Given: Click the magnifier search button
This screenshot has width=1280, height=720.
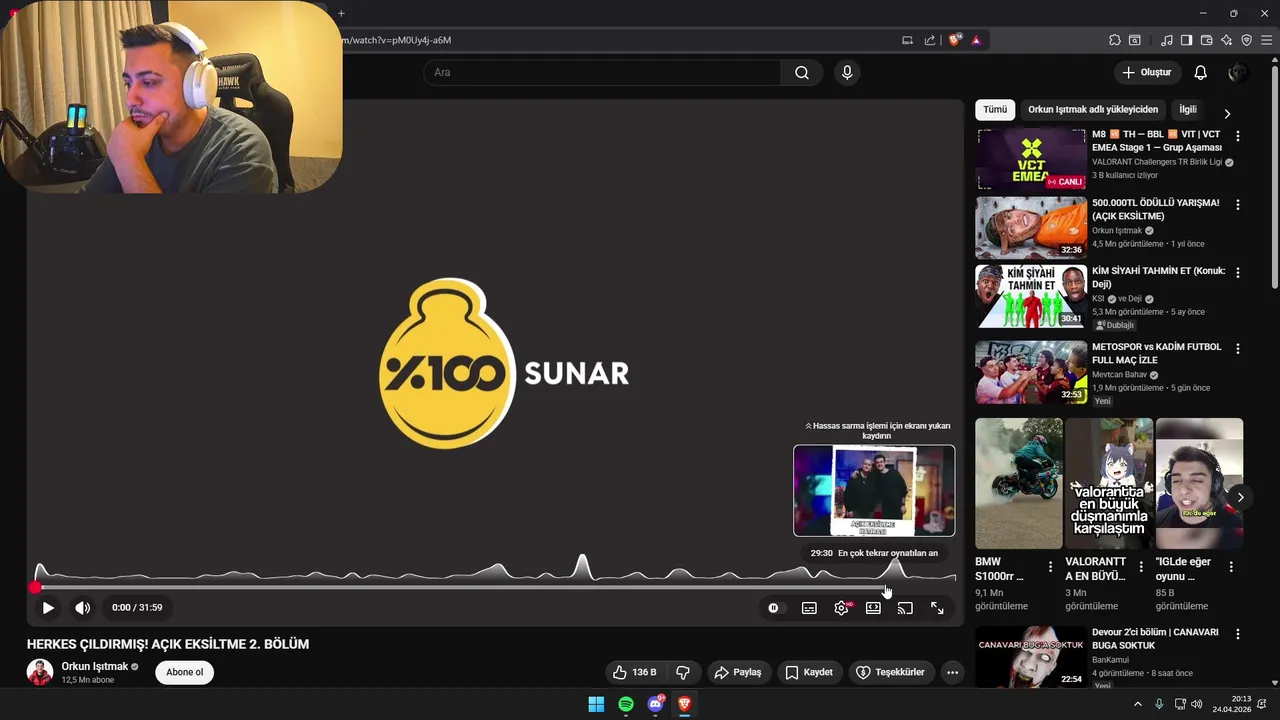Looking at the screenshot, I should (x=802, y=72).
